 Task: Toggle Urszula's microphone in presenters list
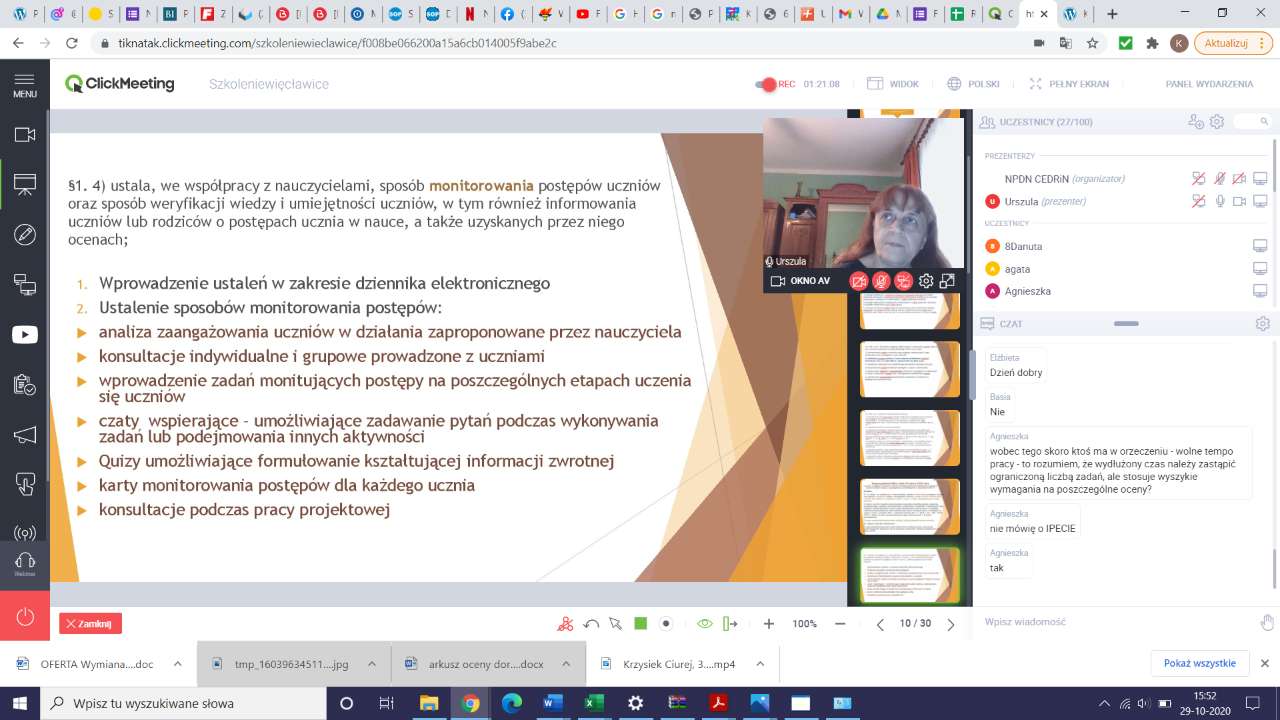pos(1219,201)
